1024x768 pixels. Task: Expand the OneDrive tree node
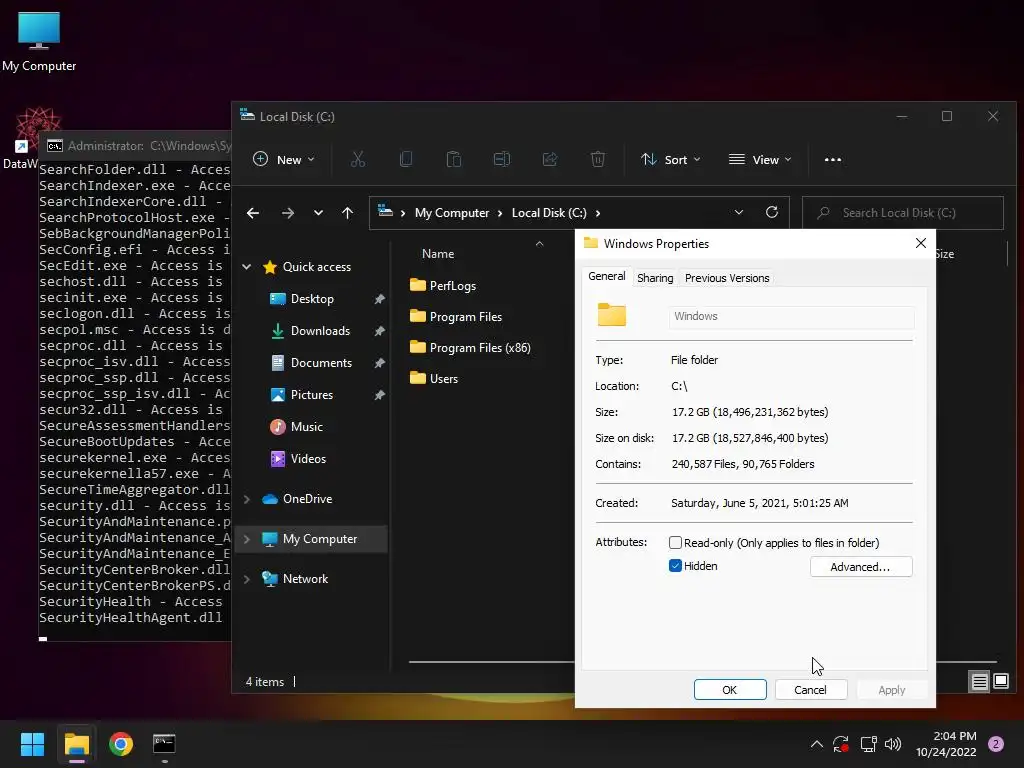[247, 499]
